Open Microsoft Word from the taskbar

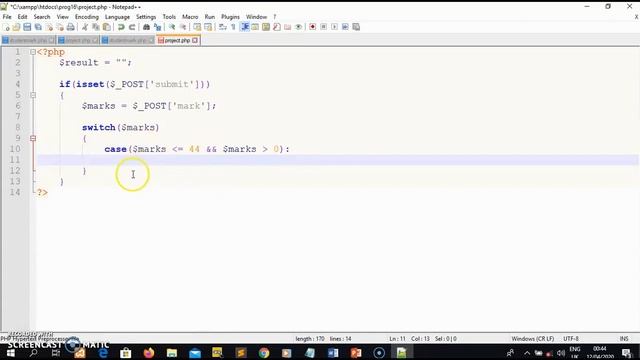333,353
